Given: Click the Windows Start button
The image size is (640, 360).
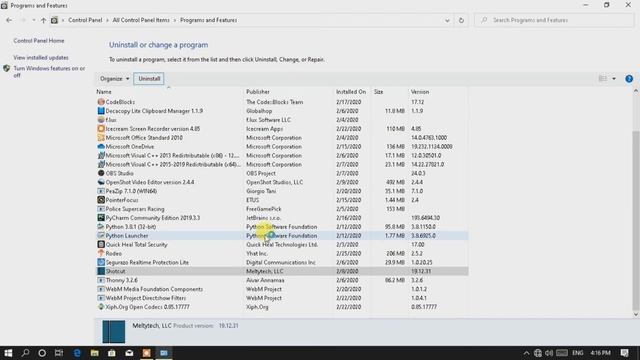Looking at the screenshot, I should click(x=8, y=353).
